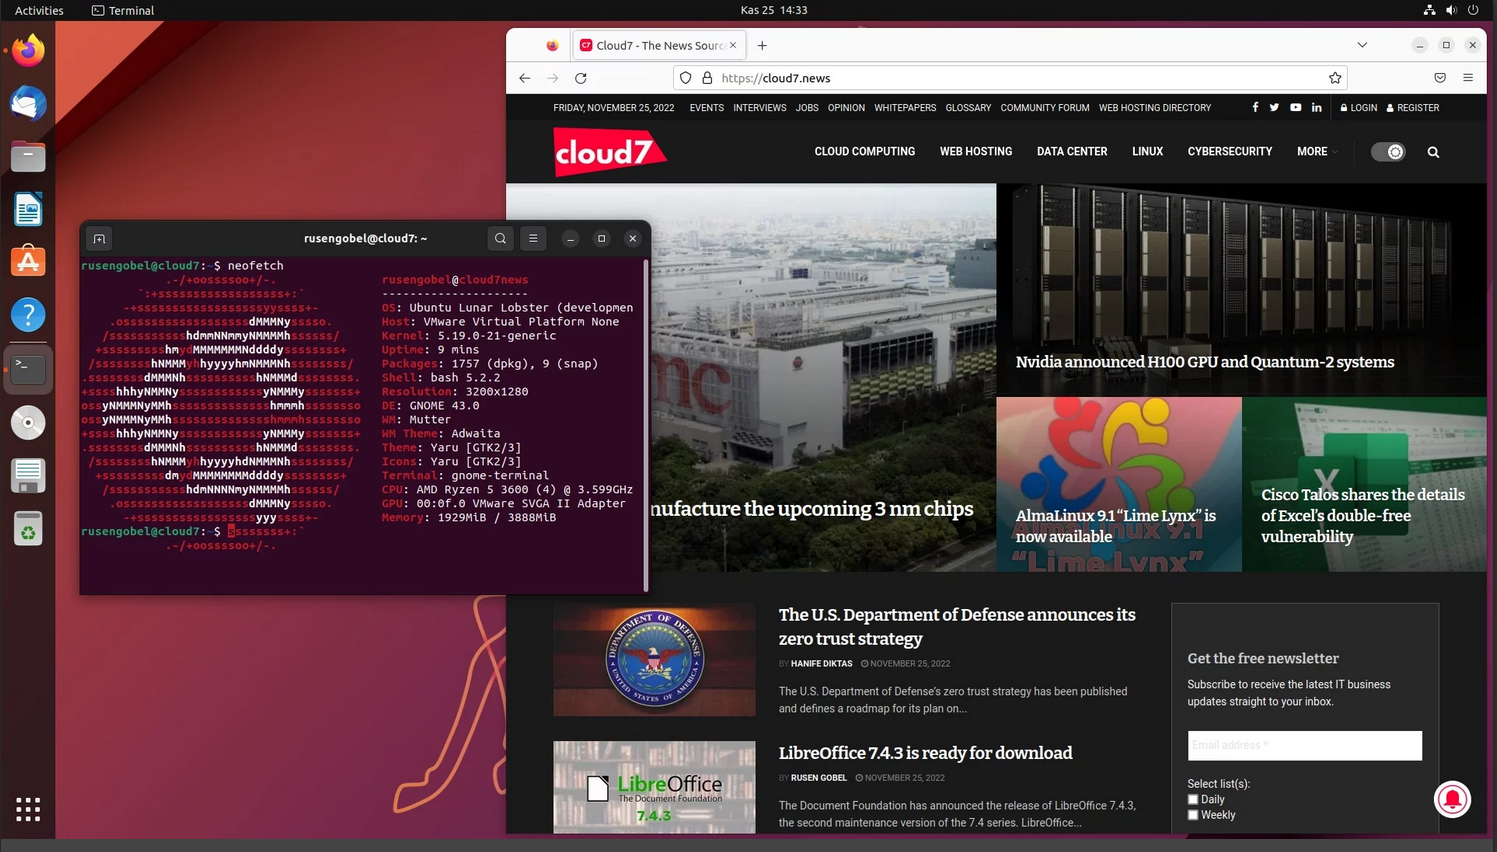
Task: Click the REGISTER link
Action: (1413, 108)
